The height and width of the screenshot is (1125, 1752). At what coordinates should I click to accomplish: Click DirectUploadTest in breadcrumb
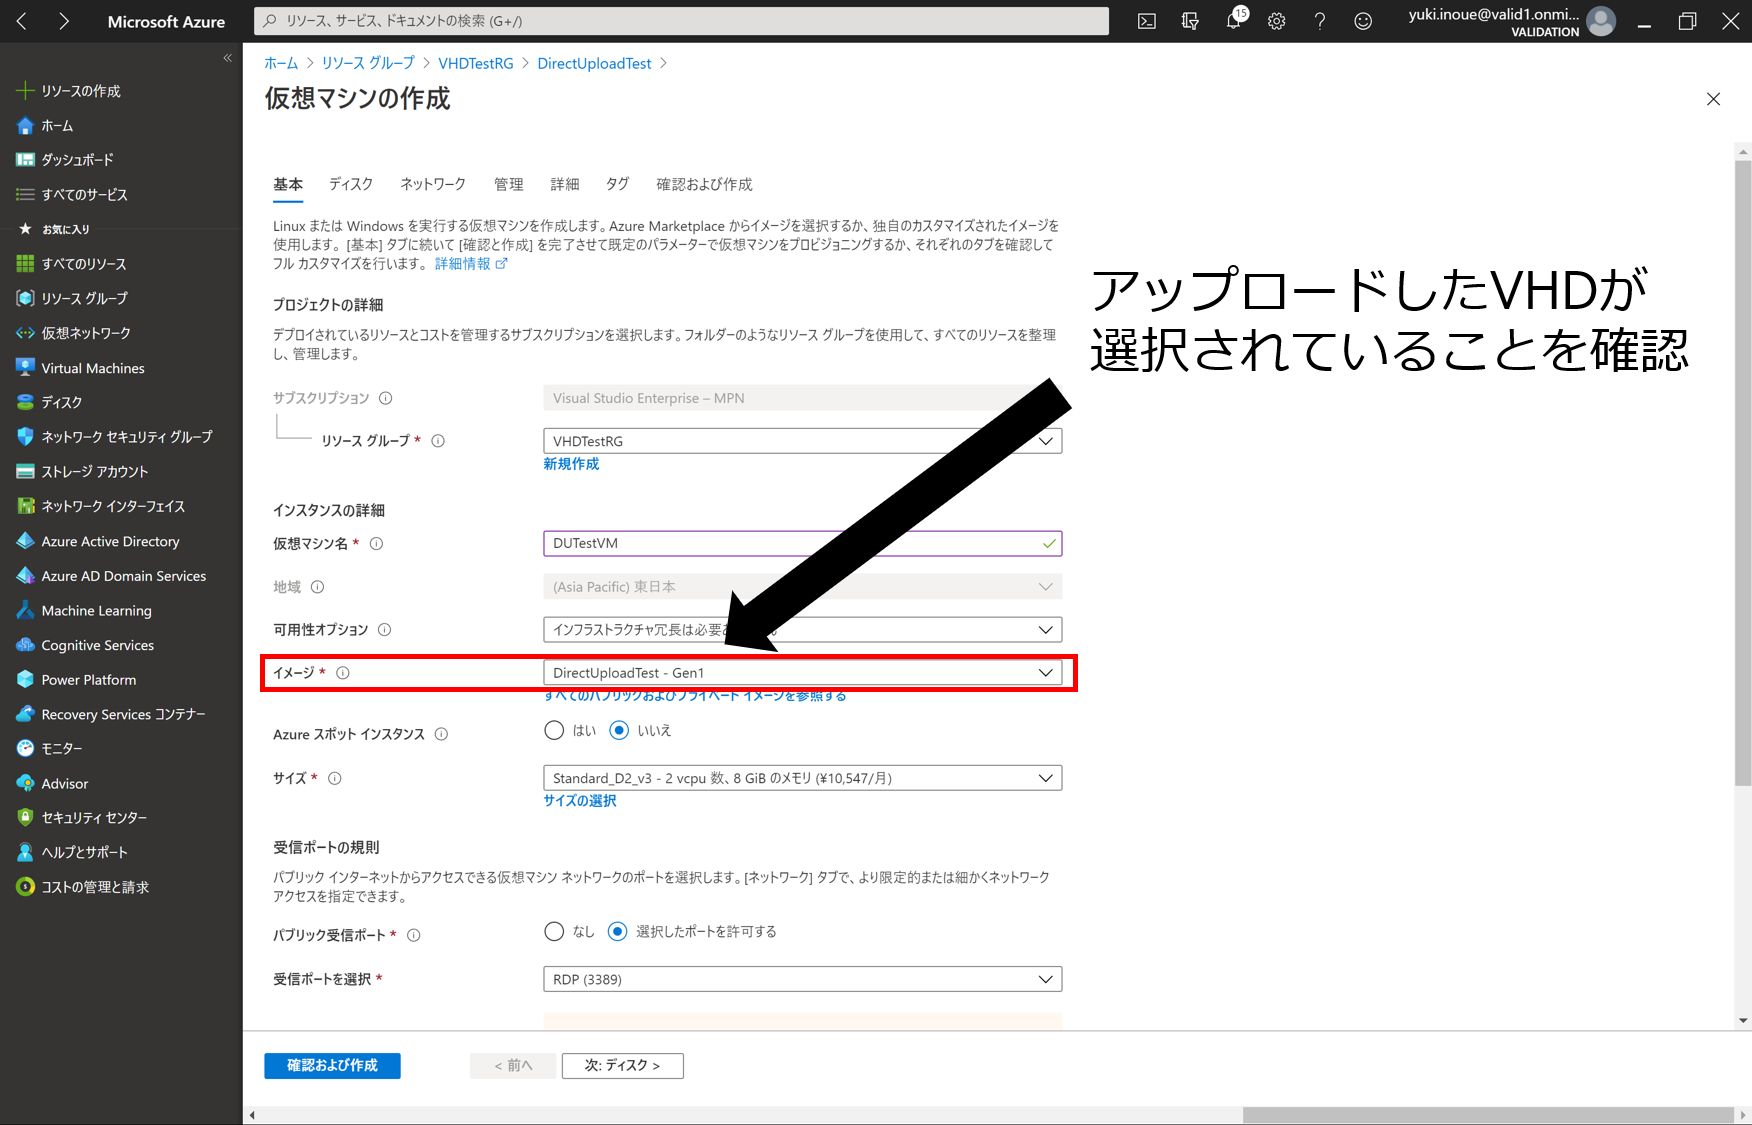(594, 63)
